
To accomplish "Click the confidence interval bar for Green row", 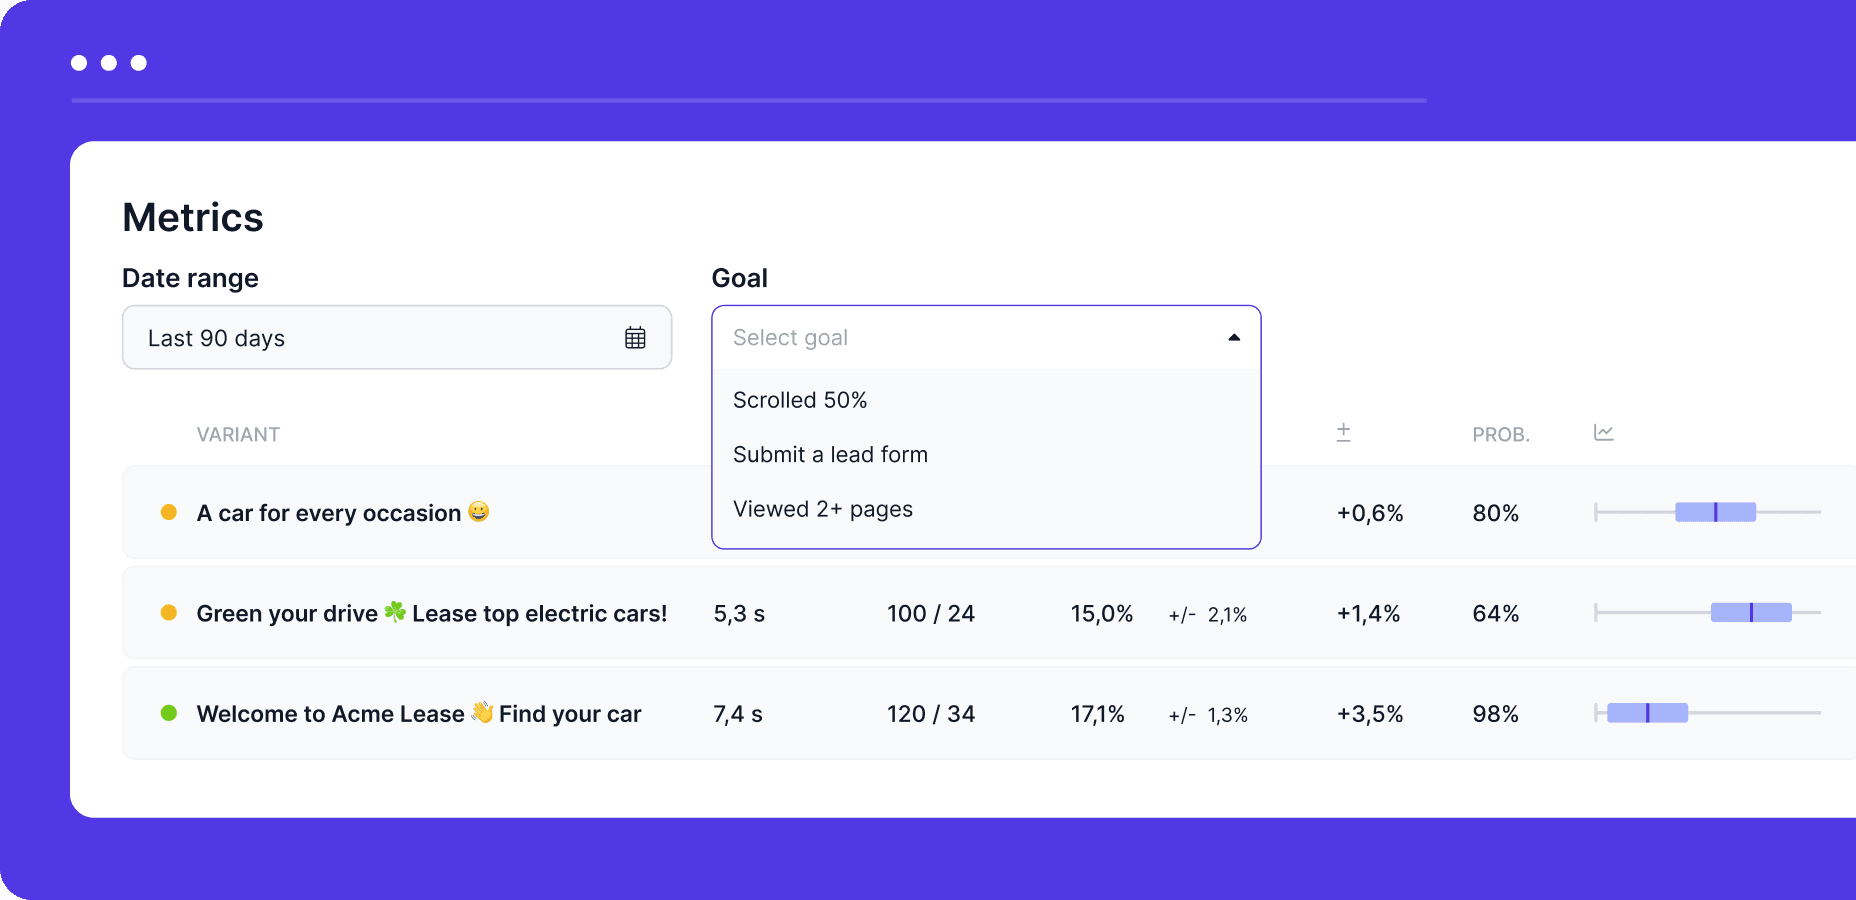I will [x=1751, y=613].
